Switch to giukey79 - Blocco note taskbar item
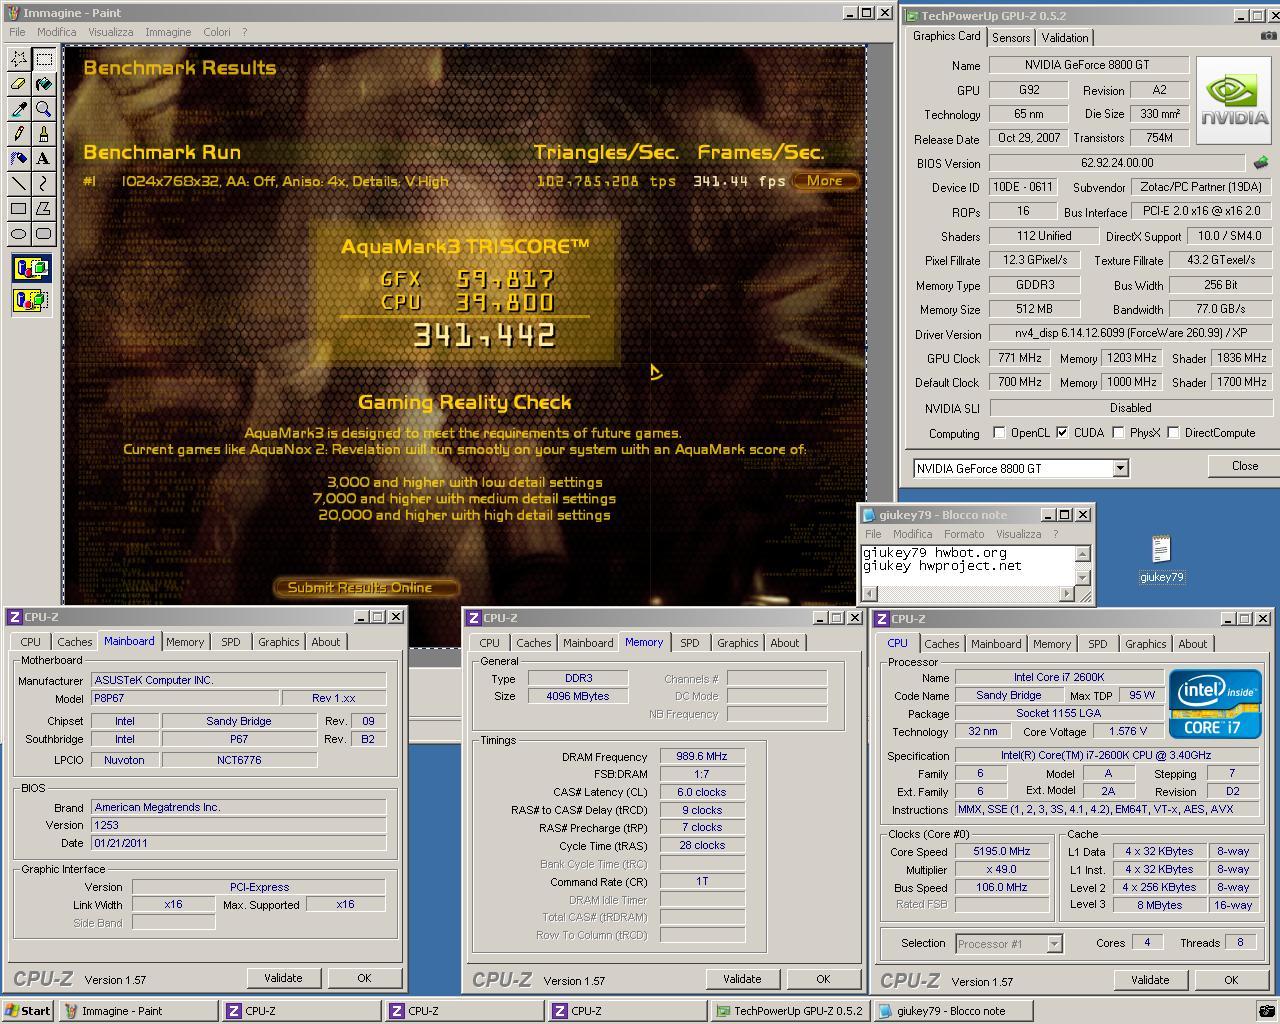 [953, 1011]
